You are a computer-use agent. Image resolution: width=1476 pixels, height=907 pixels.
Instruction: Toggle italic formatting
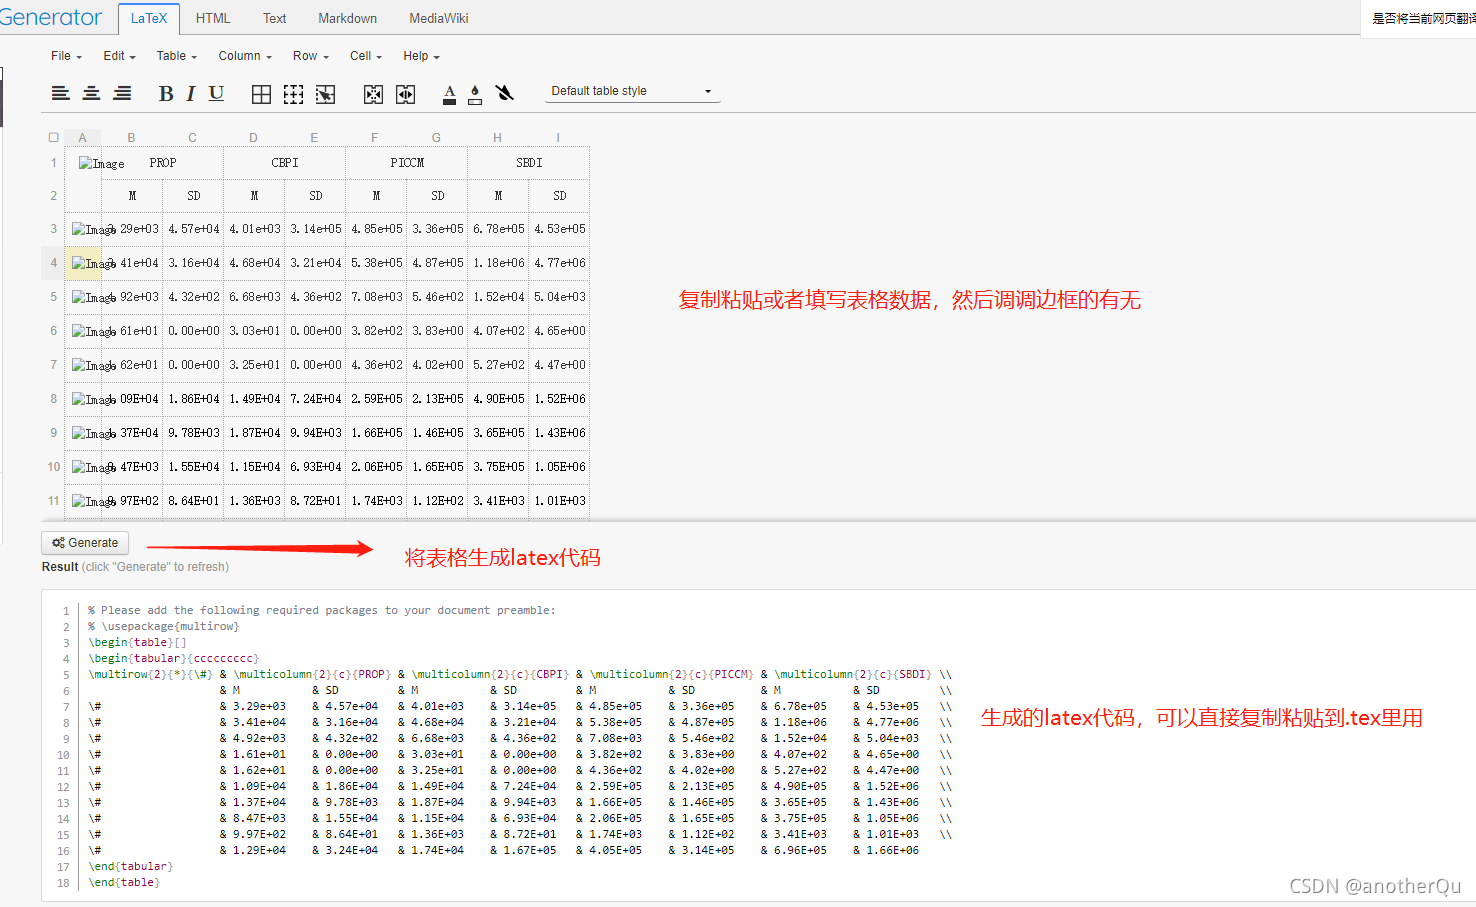pyautogui.click(x=190, y=93)
